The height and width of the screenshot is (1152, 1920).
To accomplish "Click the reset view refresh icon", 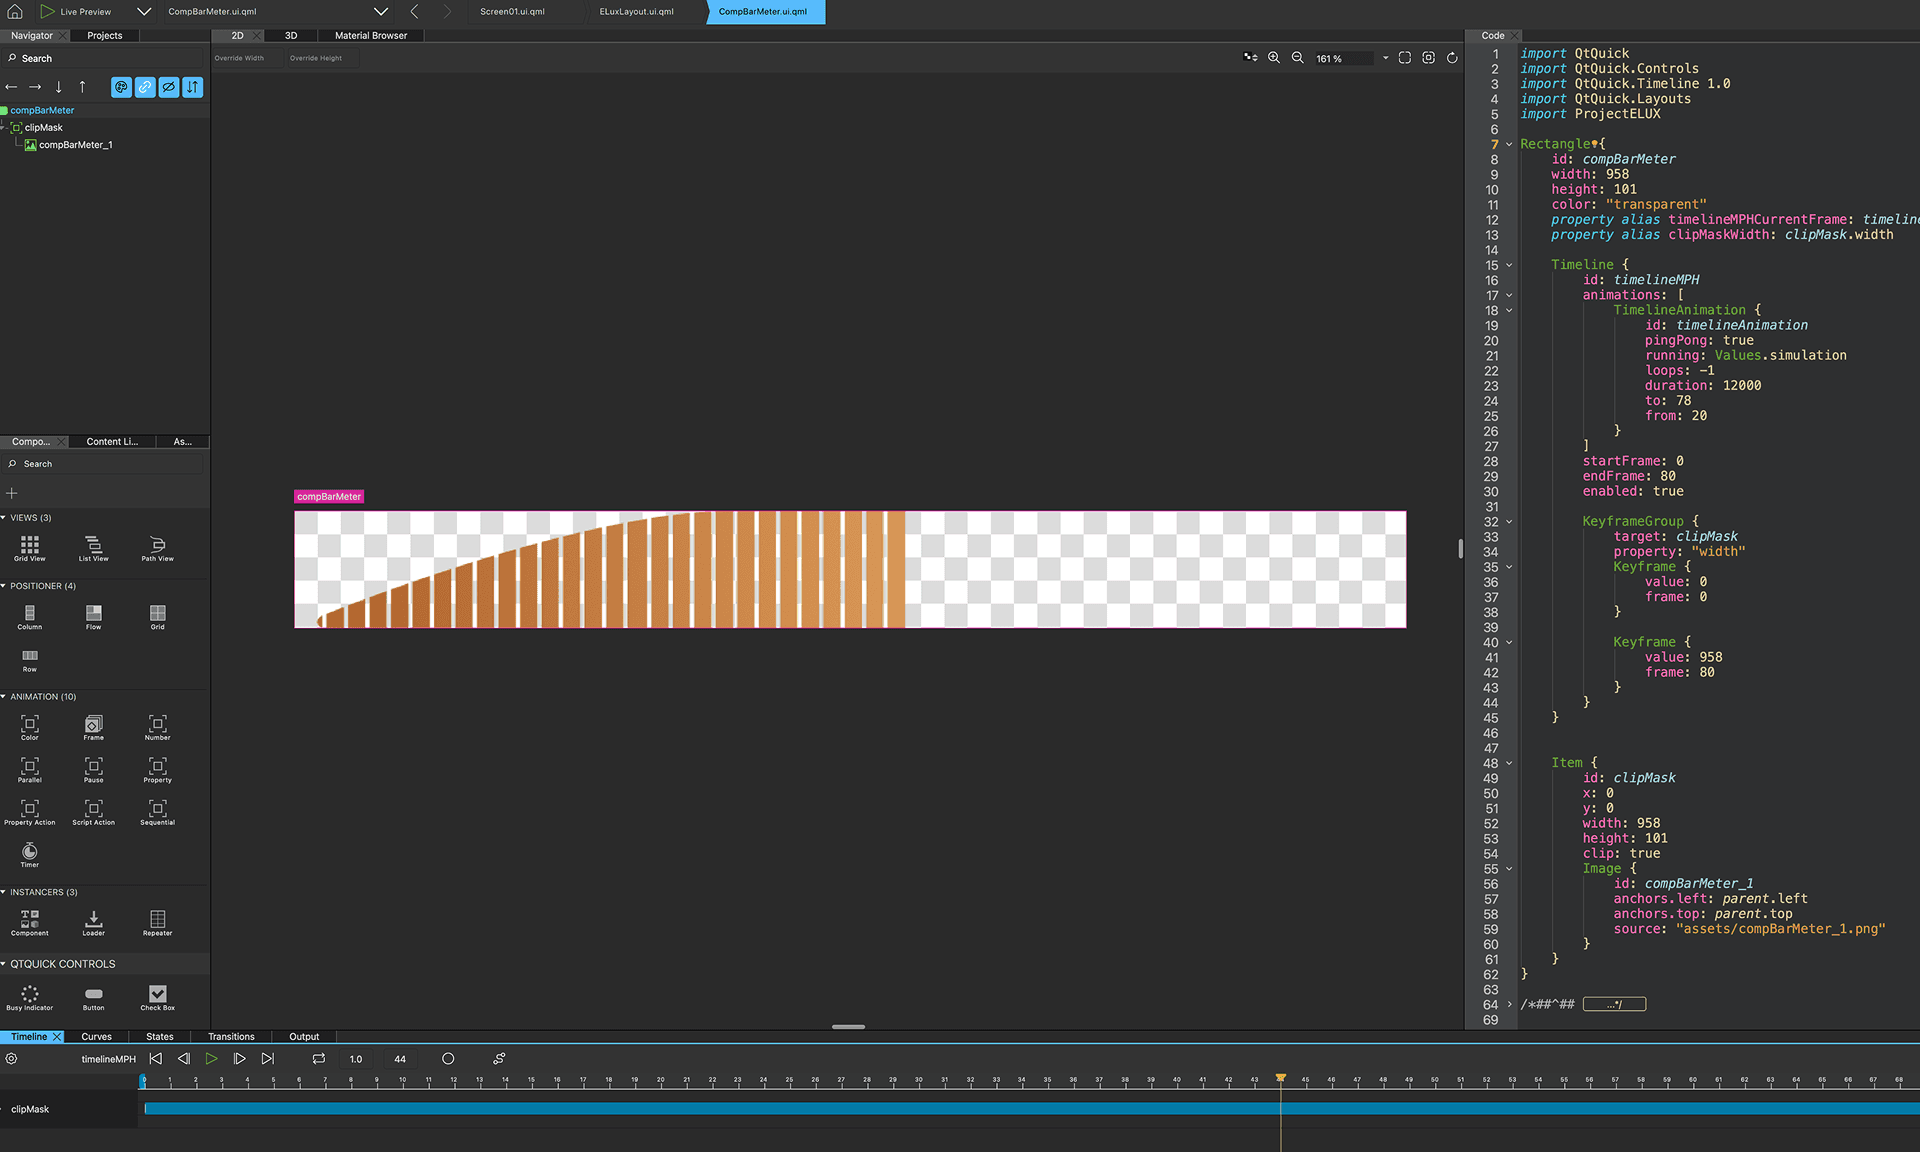I will pos(1452,58).
